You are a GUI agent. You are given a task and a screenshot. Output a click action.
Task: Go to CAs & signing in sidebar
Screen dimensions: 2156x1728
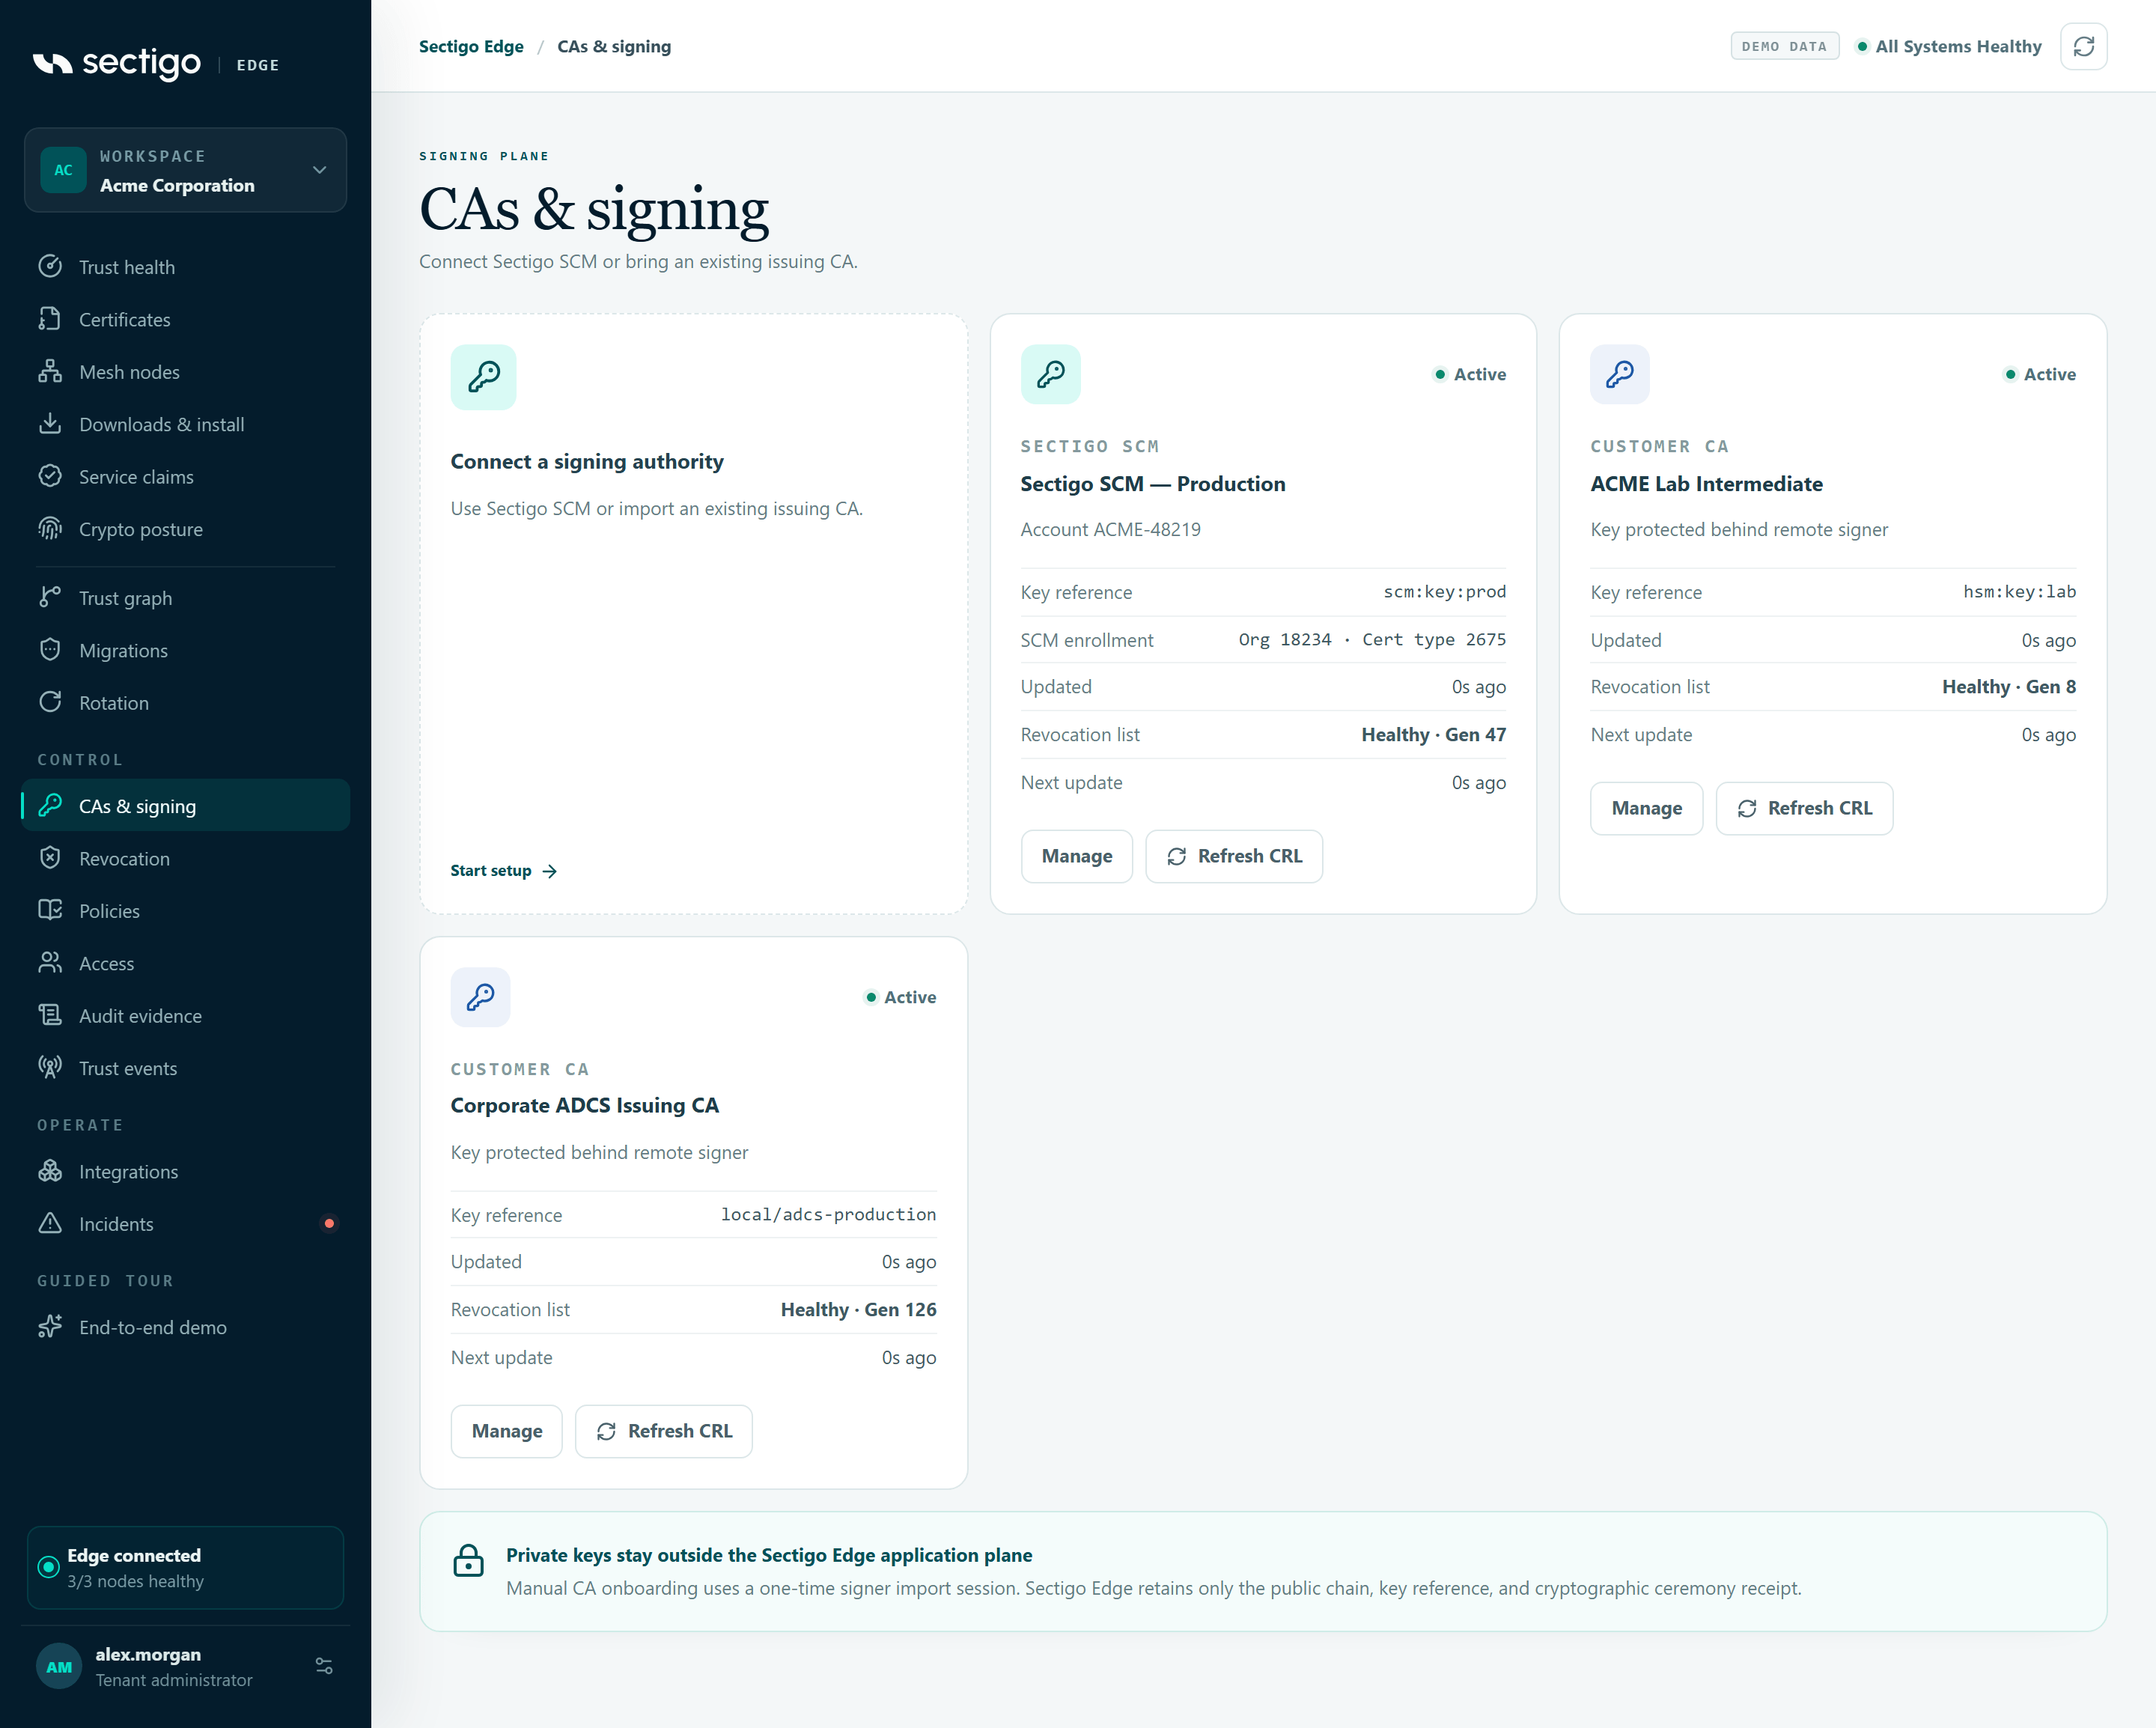click(x=185, y=805)
